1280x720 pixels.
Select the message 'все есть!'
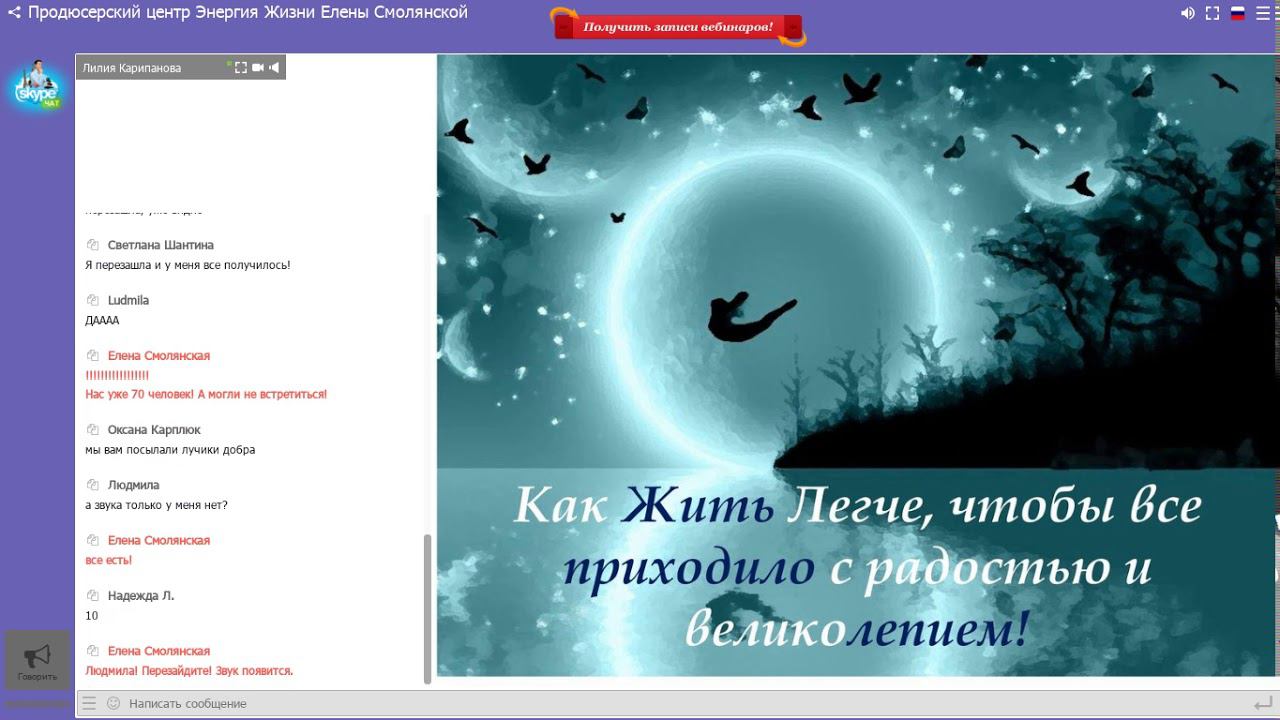click(109, 560)
